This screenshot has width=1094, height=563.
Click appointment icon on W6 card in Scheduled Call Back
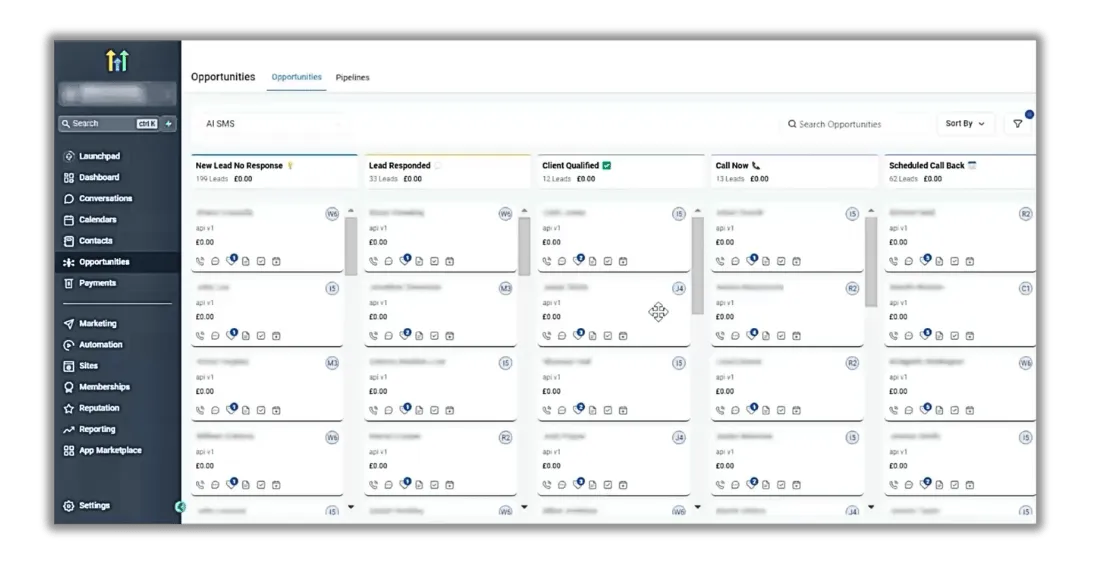coord(970,410)
